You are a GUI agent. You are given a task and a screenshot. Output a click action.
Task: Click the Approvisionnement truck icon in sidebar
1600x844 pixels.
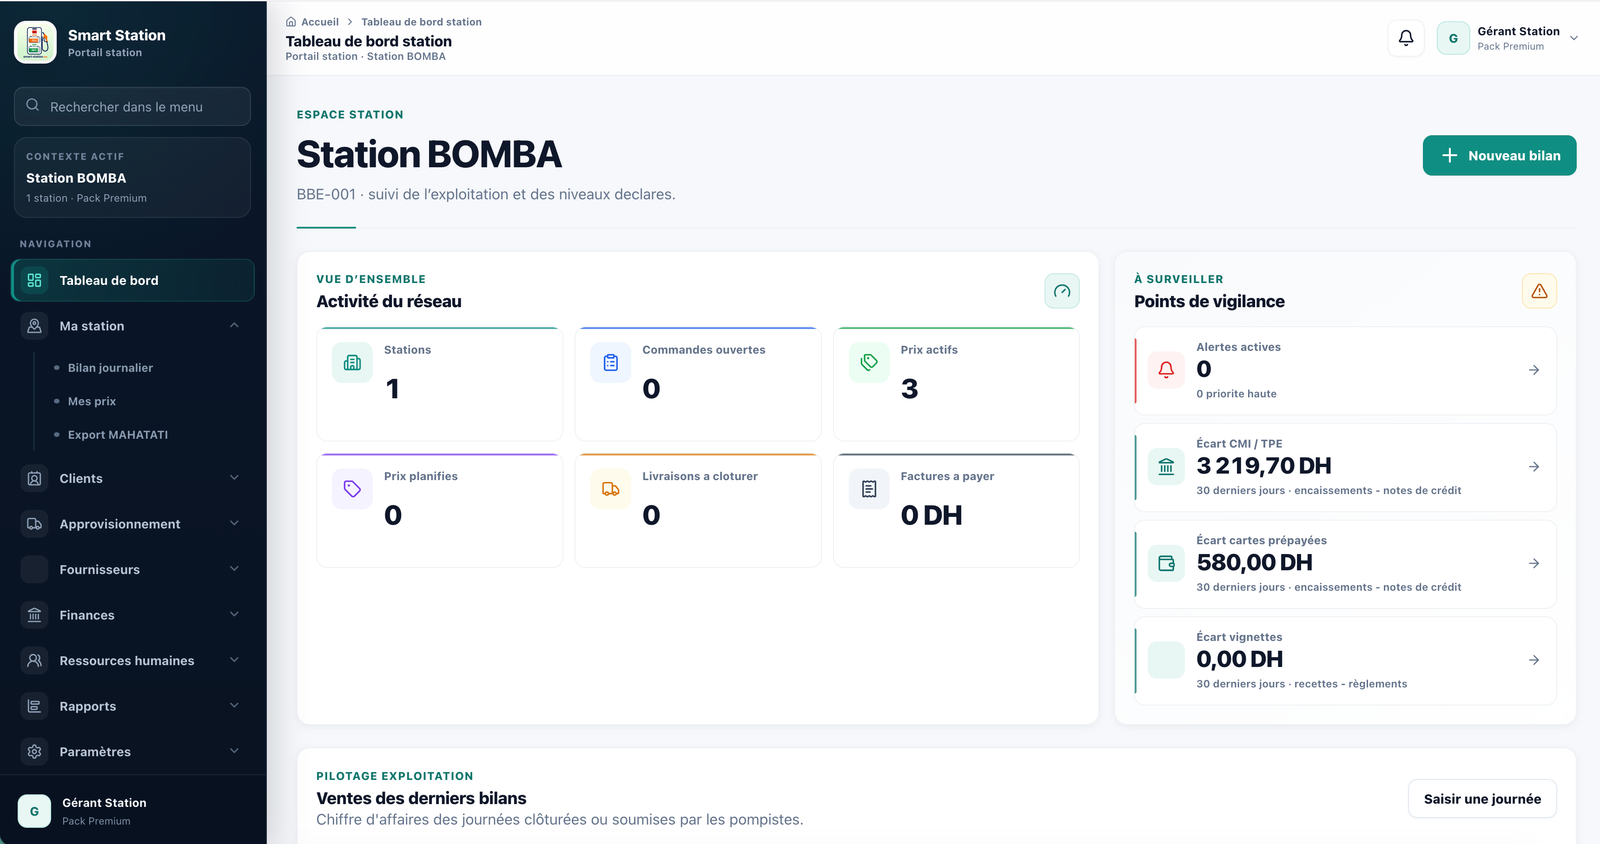[x=35, y=524]
